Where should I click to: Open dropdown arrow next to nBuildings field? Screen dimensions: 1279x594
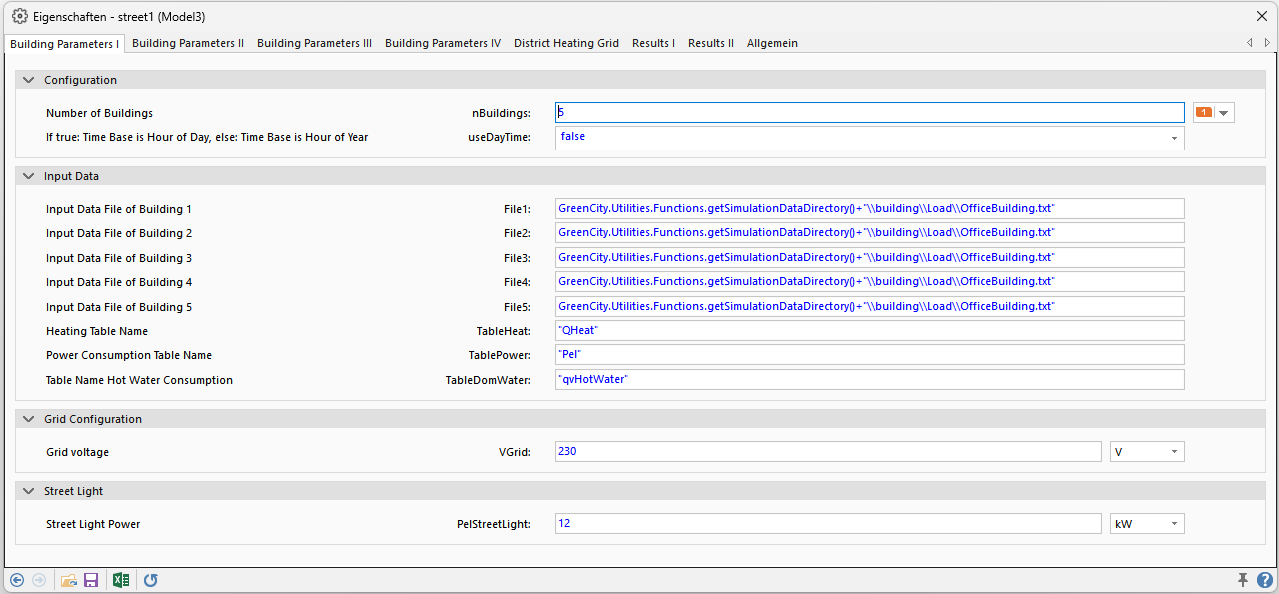pos(1223,113)
